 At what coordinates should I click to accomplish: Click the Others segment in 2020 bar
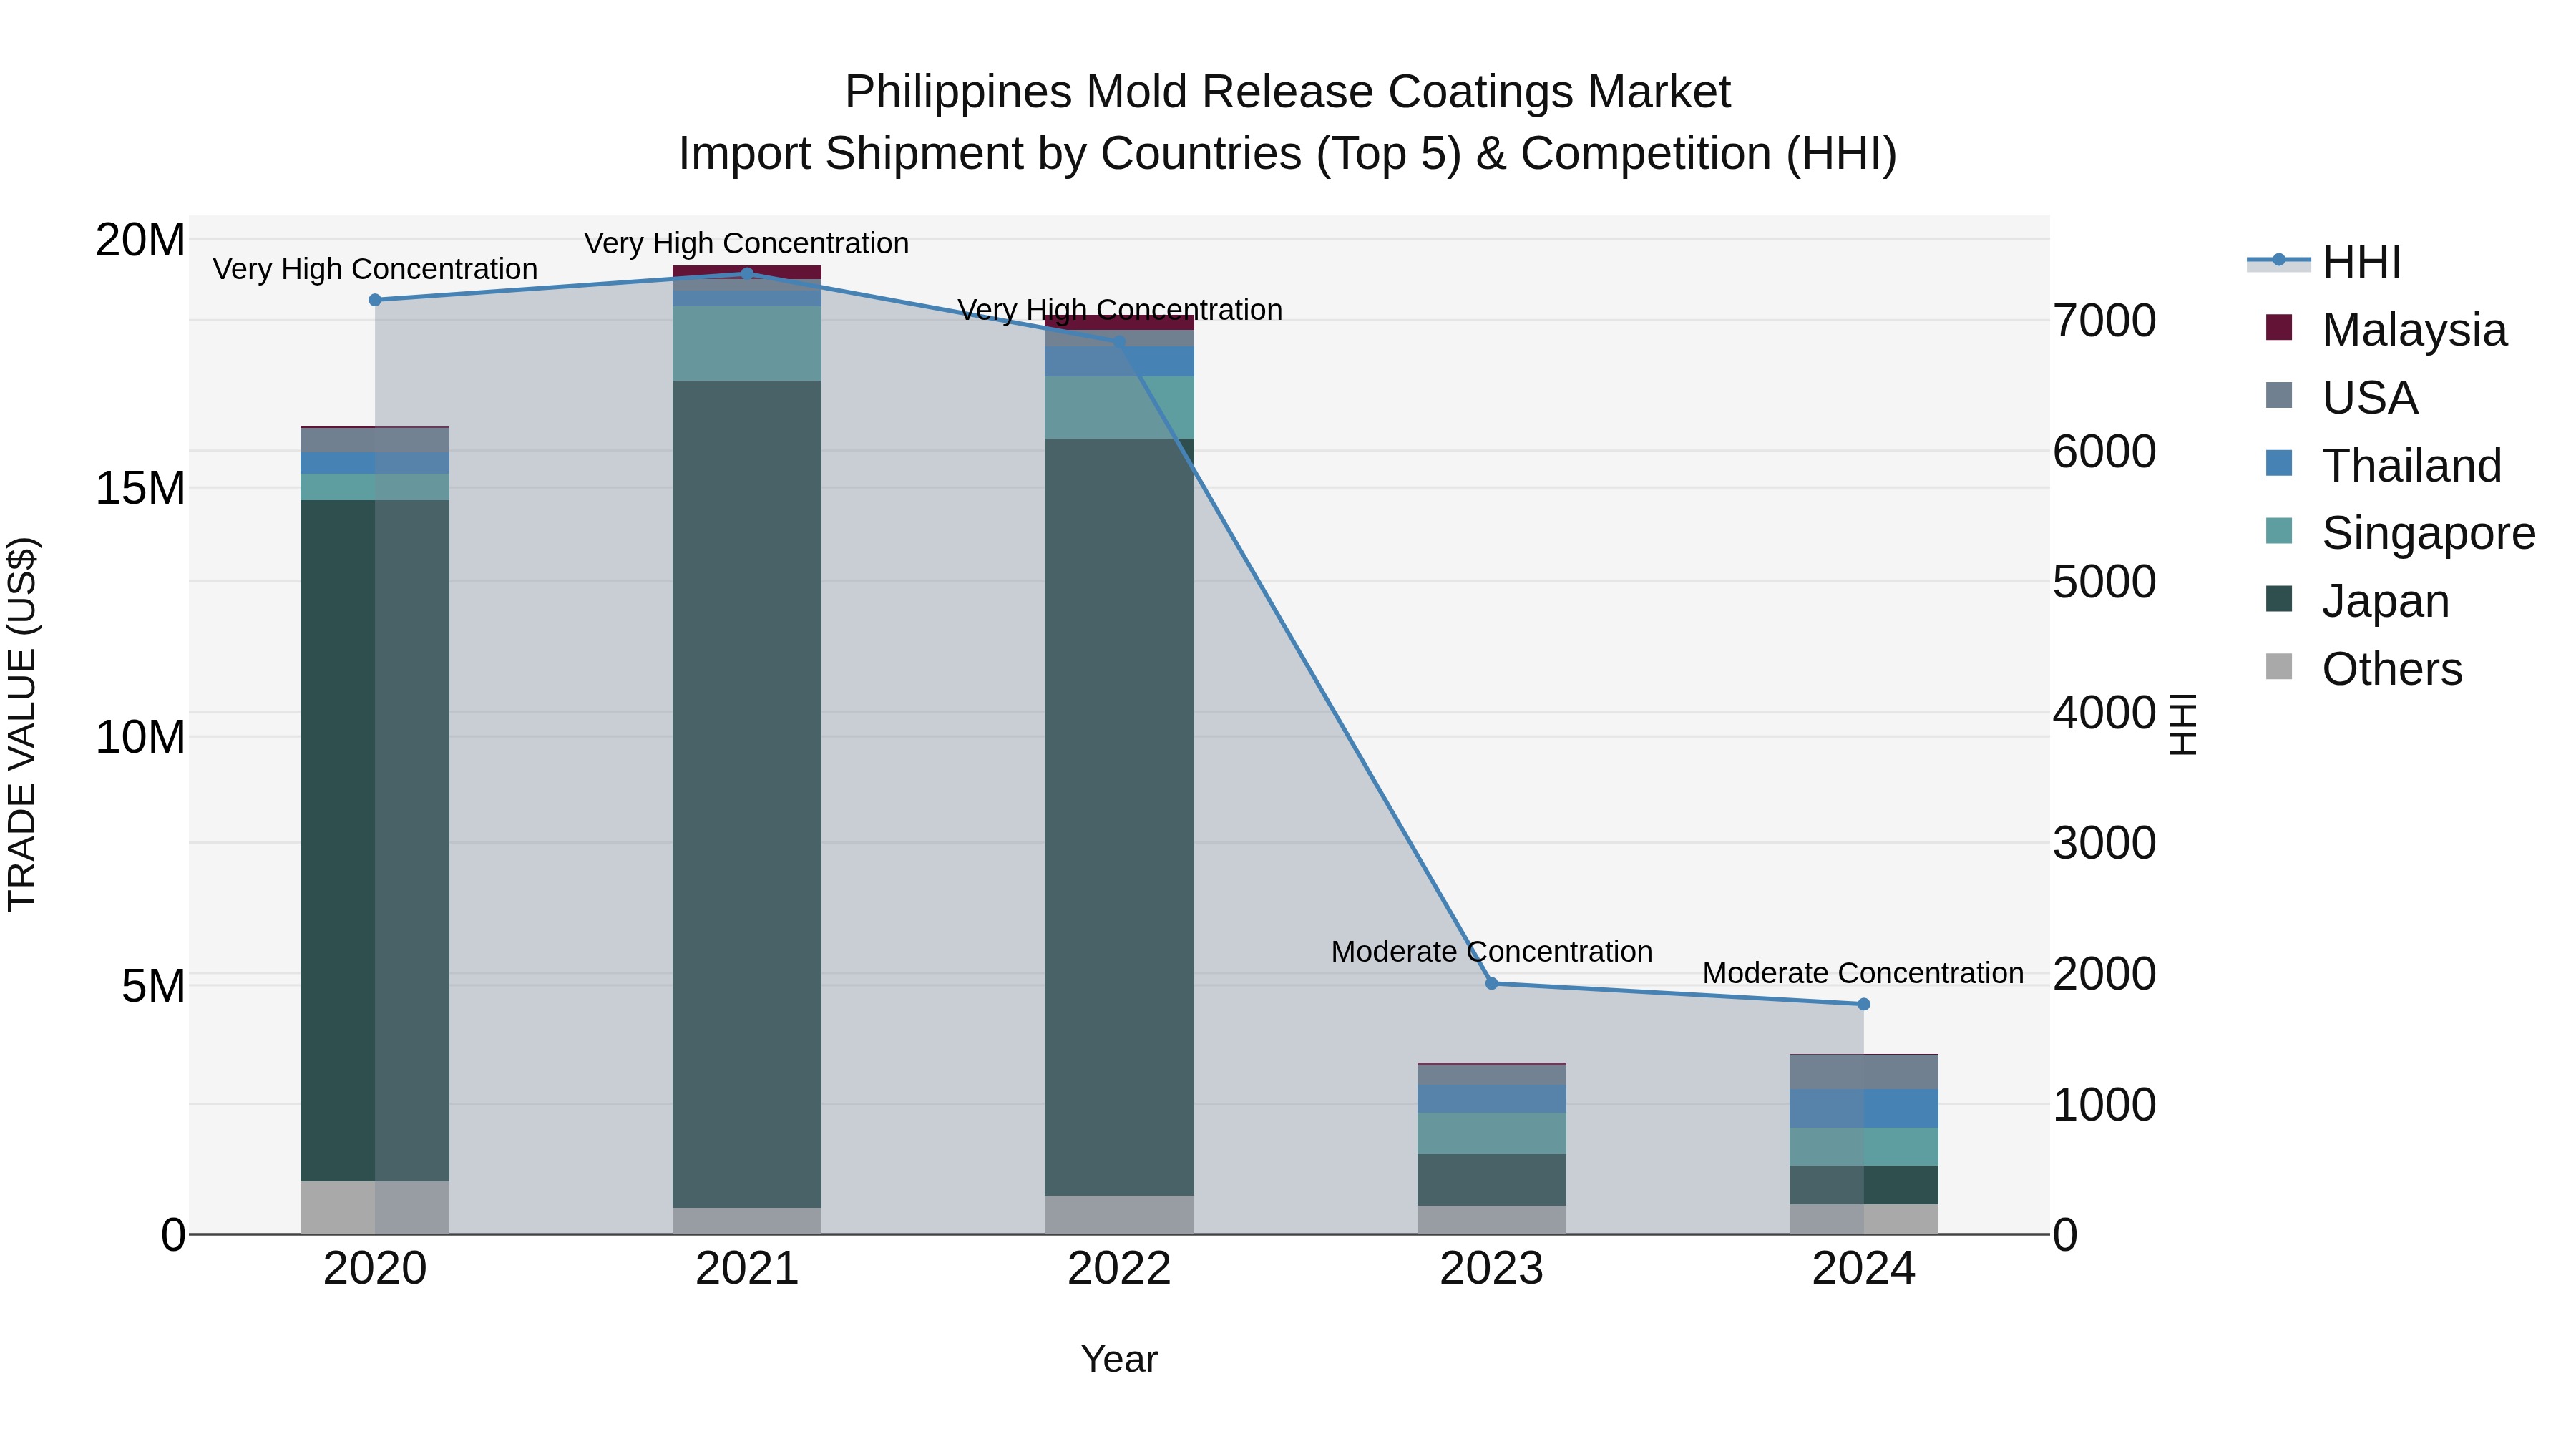375,1208
